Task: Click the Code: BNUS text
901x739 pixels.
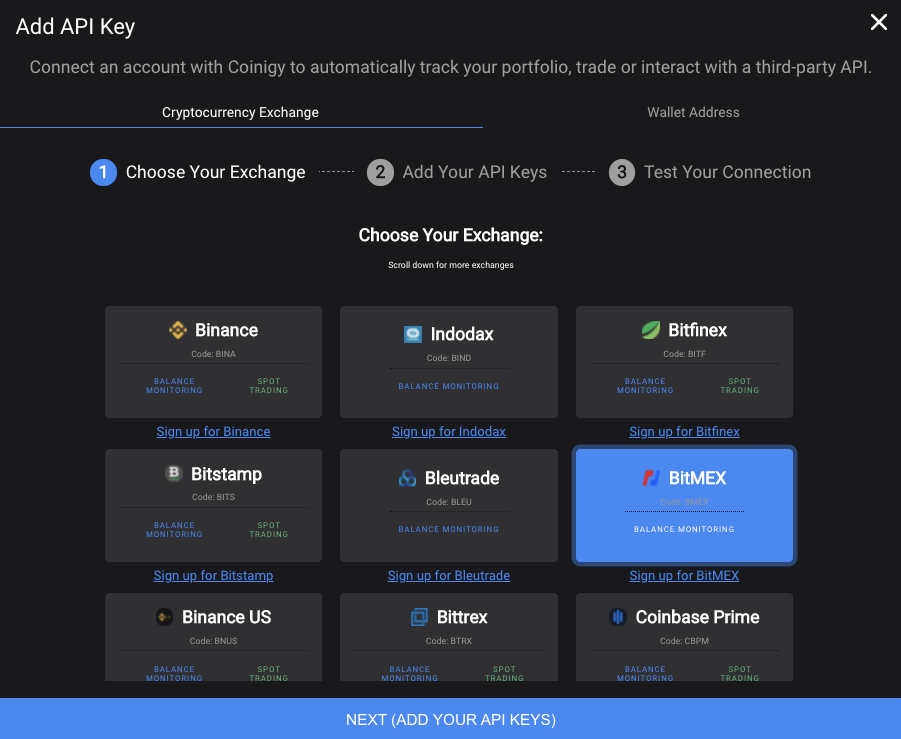Action: [x=213, y=641]
